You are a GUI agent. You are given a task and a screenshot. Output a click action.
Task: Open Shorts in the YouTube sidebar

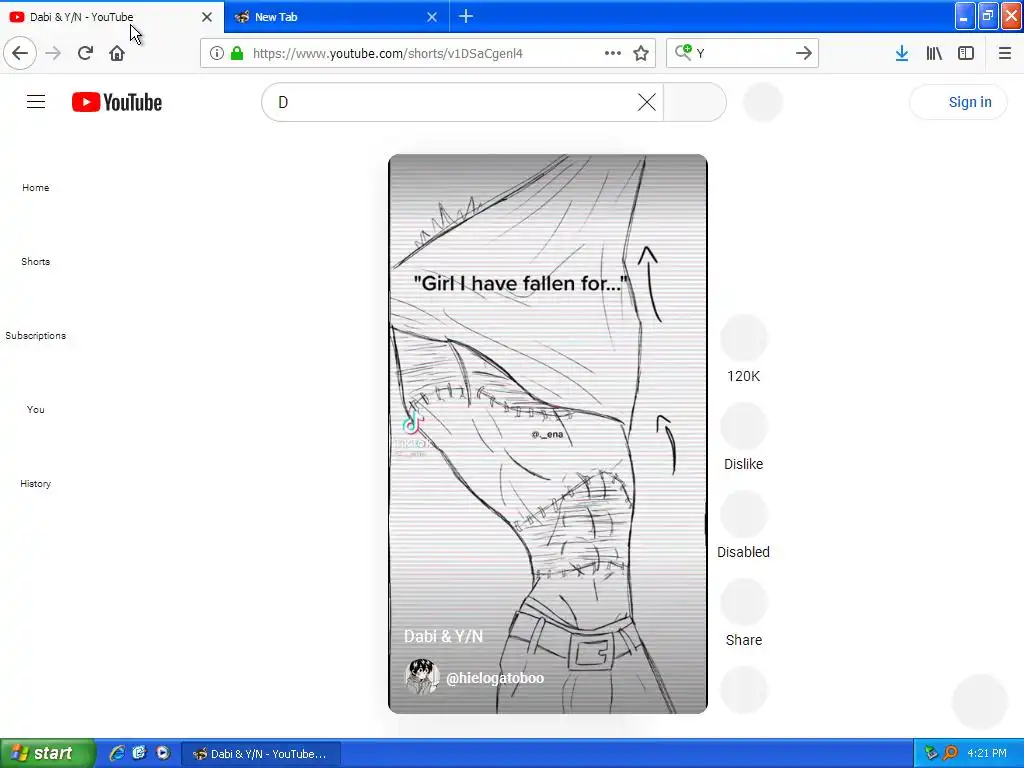click(35, 261)
